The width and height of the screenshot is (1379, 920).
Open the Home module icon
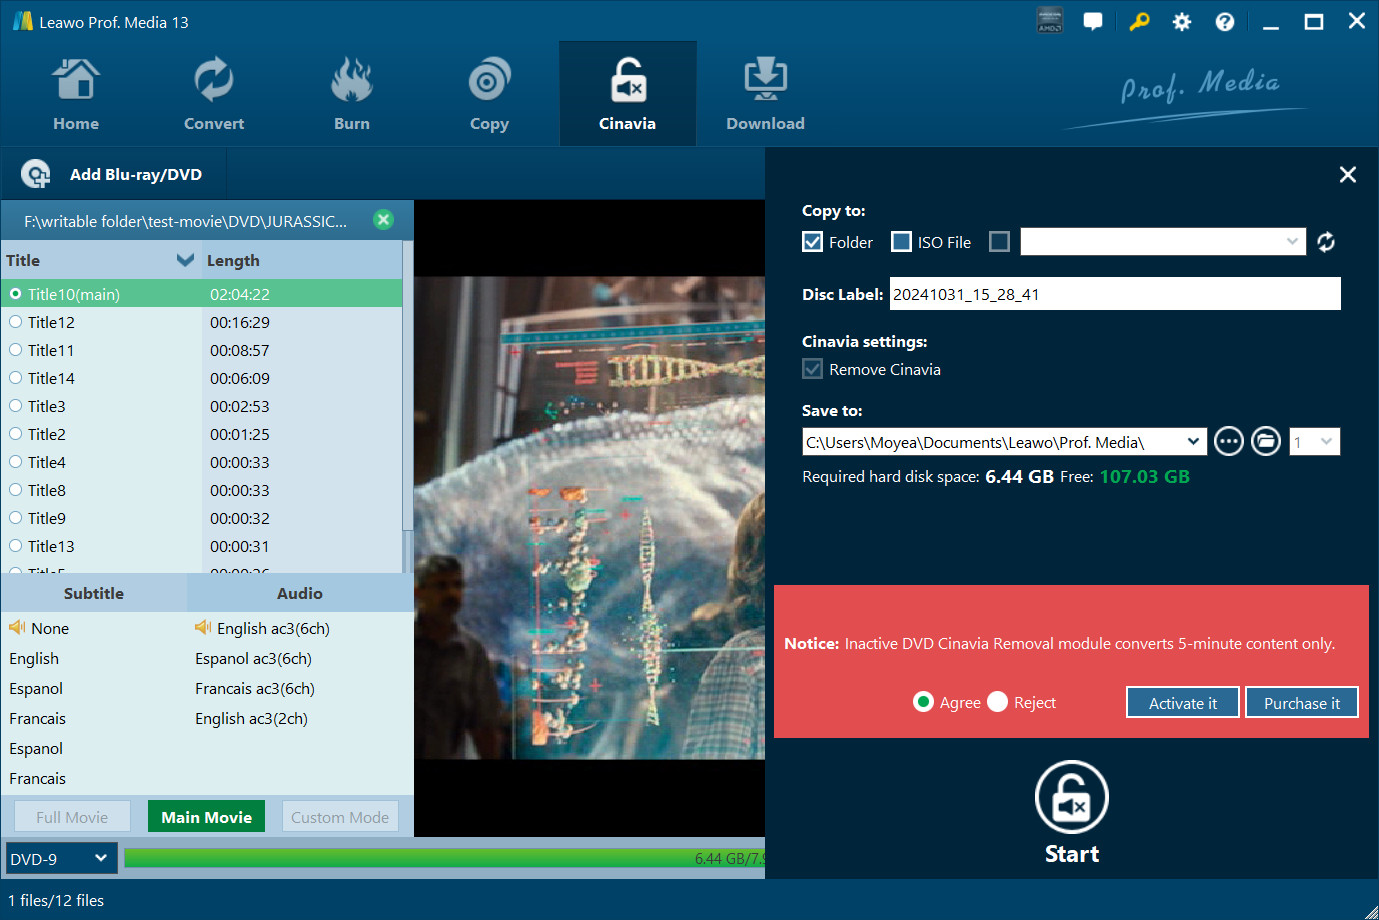pos(76,80)
